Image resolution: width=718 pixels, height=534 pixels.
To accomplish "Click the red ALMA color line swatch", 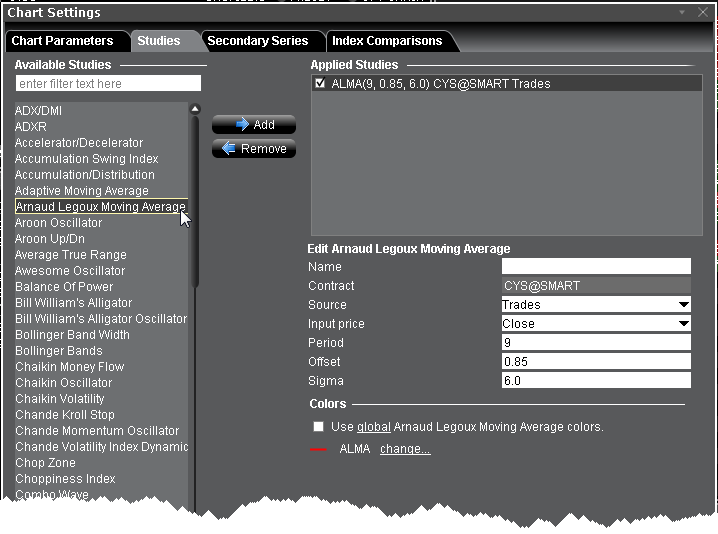I will 319,450.
